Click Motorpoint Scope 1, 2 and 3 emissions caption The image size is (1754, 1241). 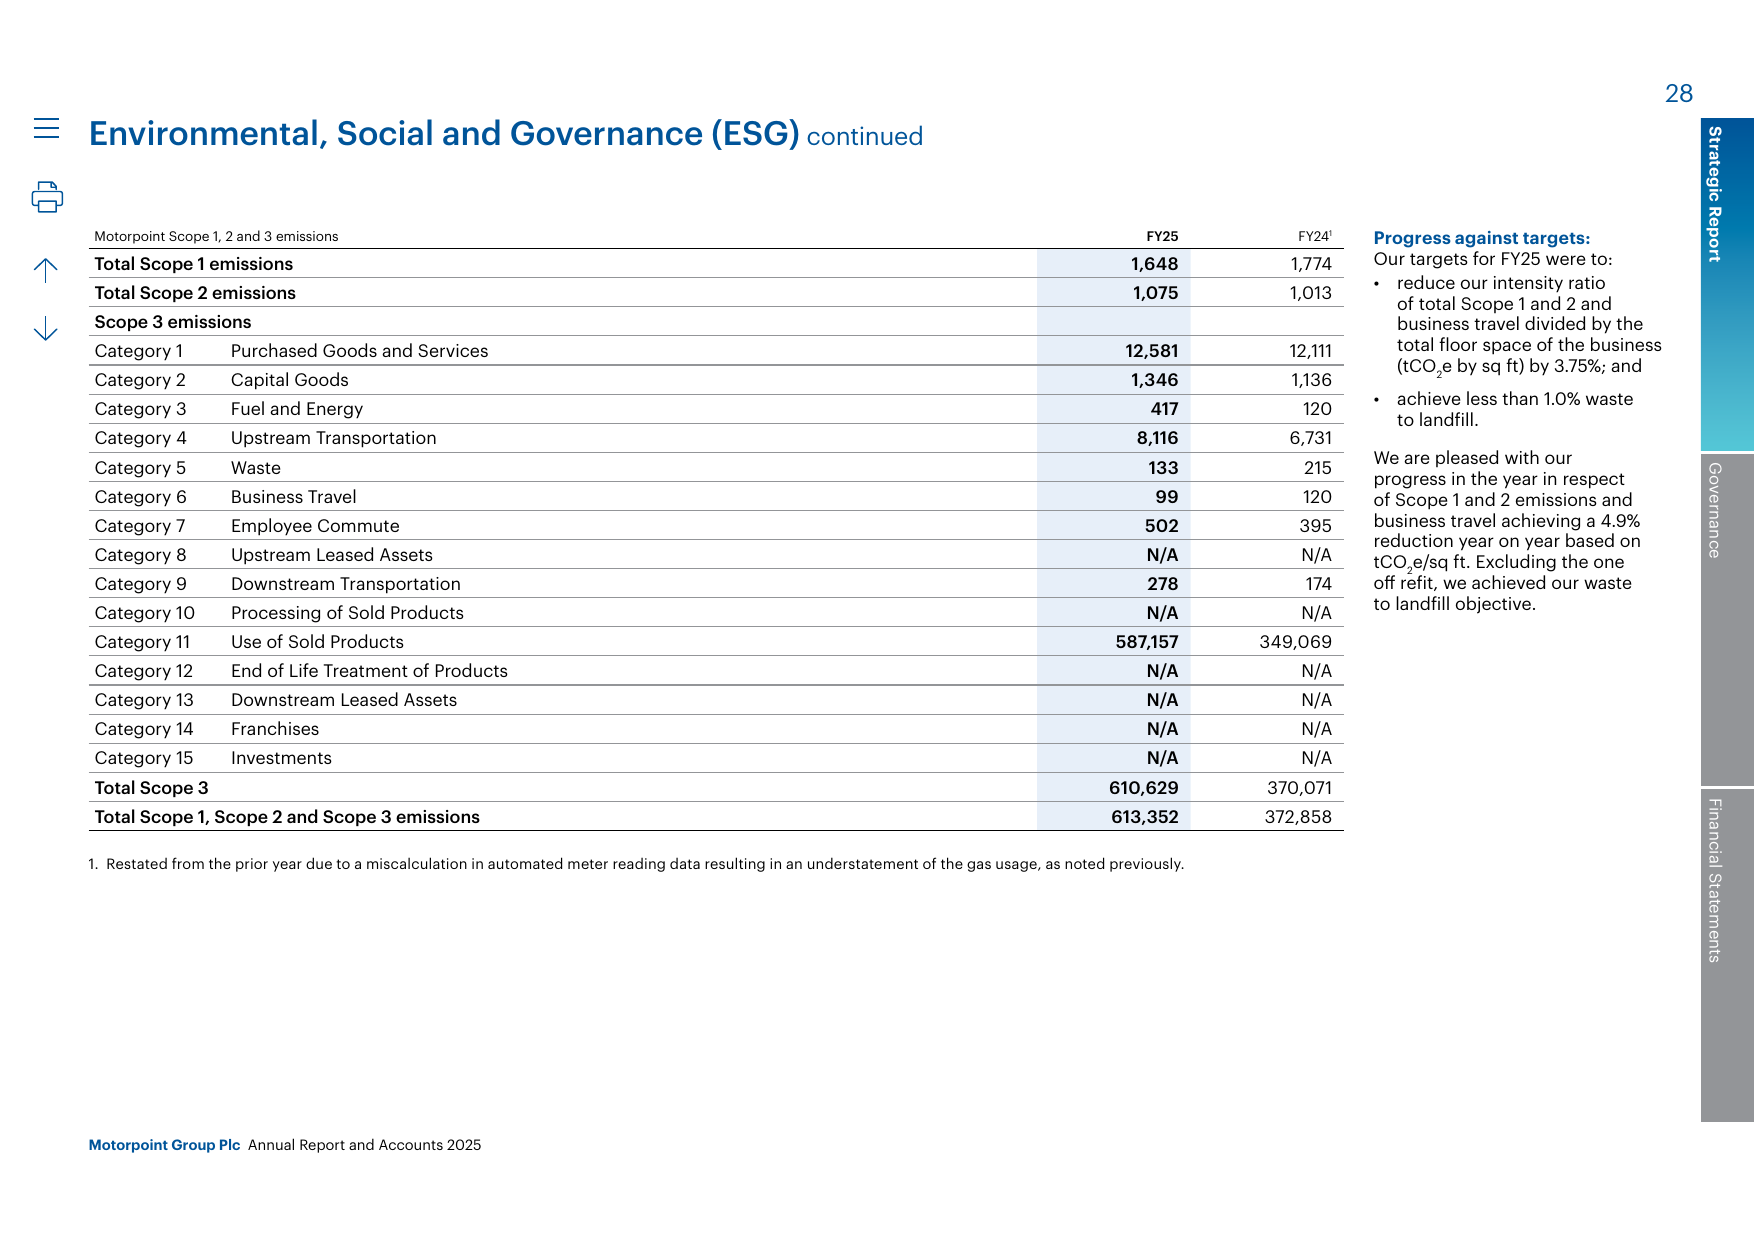216,237
